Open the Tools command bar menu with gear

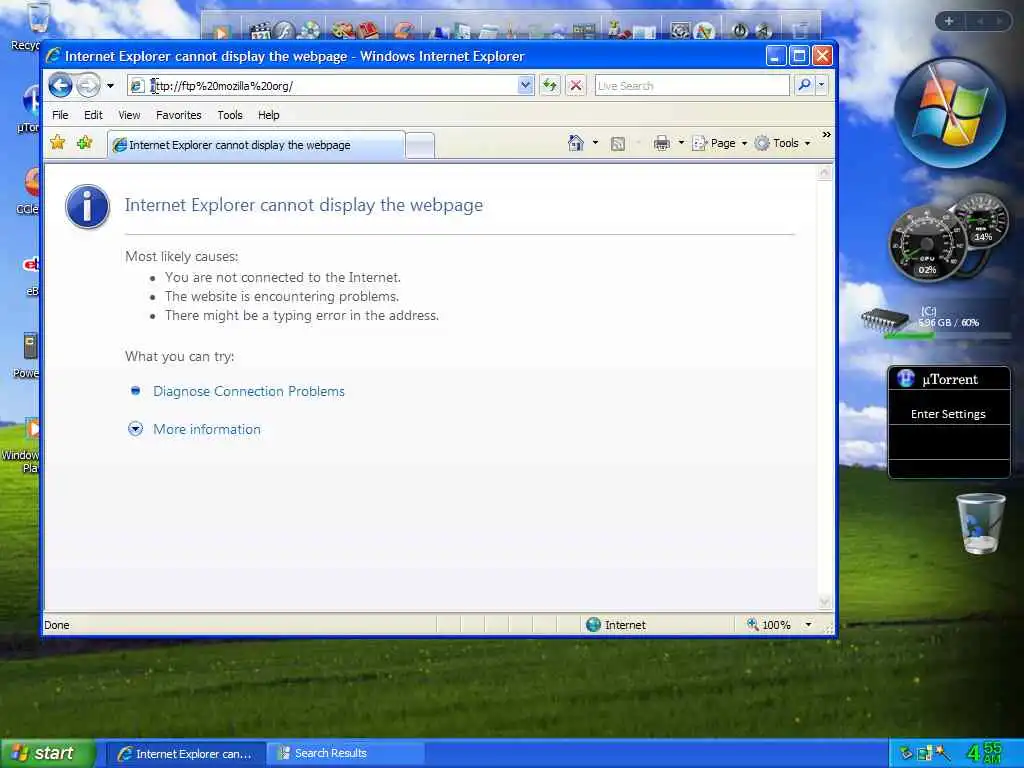click(x=782, y=143)
